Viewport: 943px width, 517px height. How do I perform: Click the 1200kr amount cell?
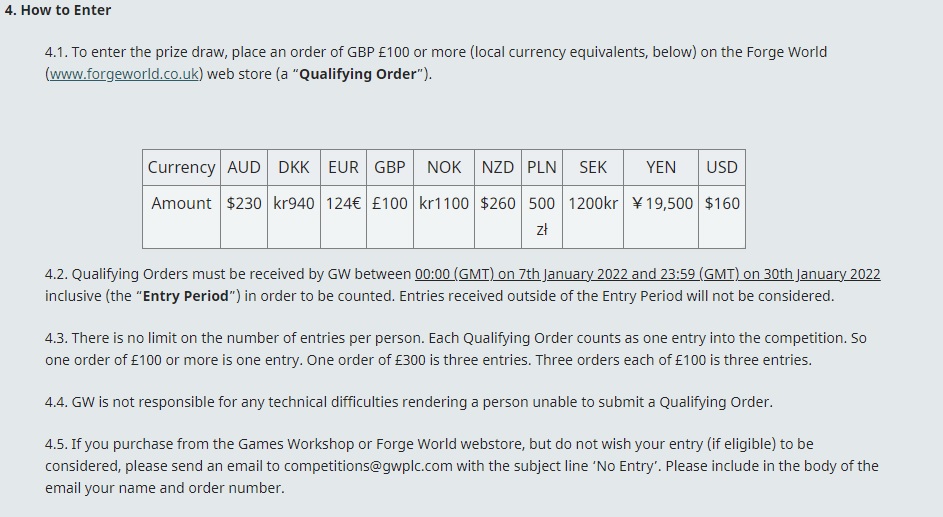tap(593, 216)
